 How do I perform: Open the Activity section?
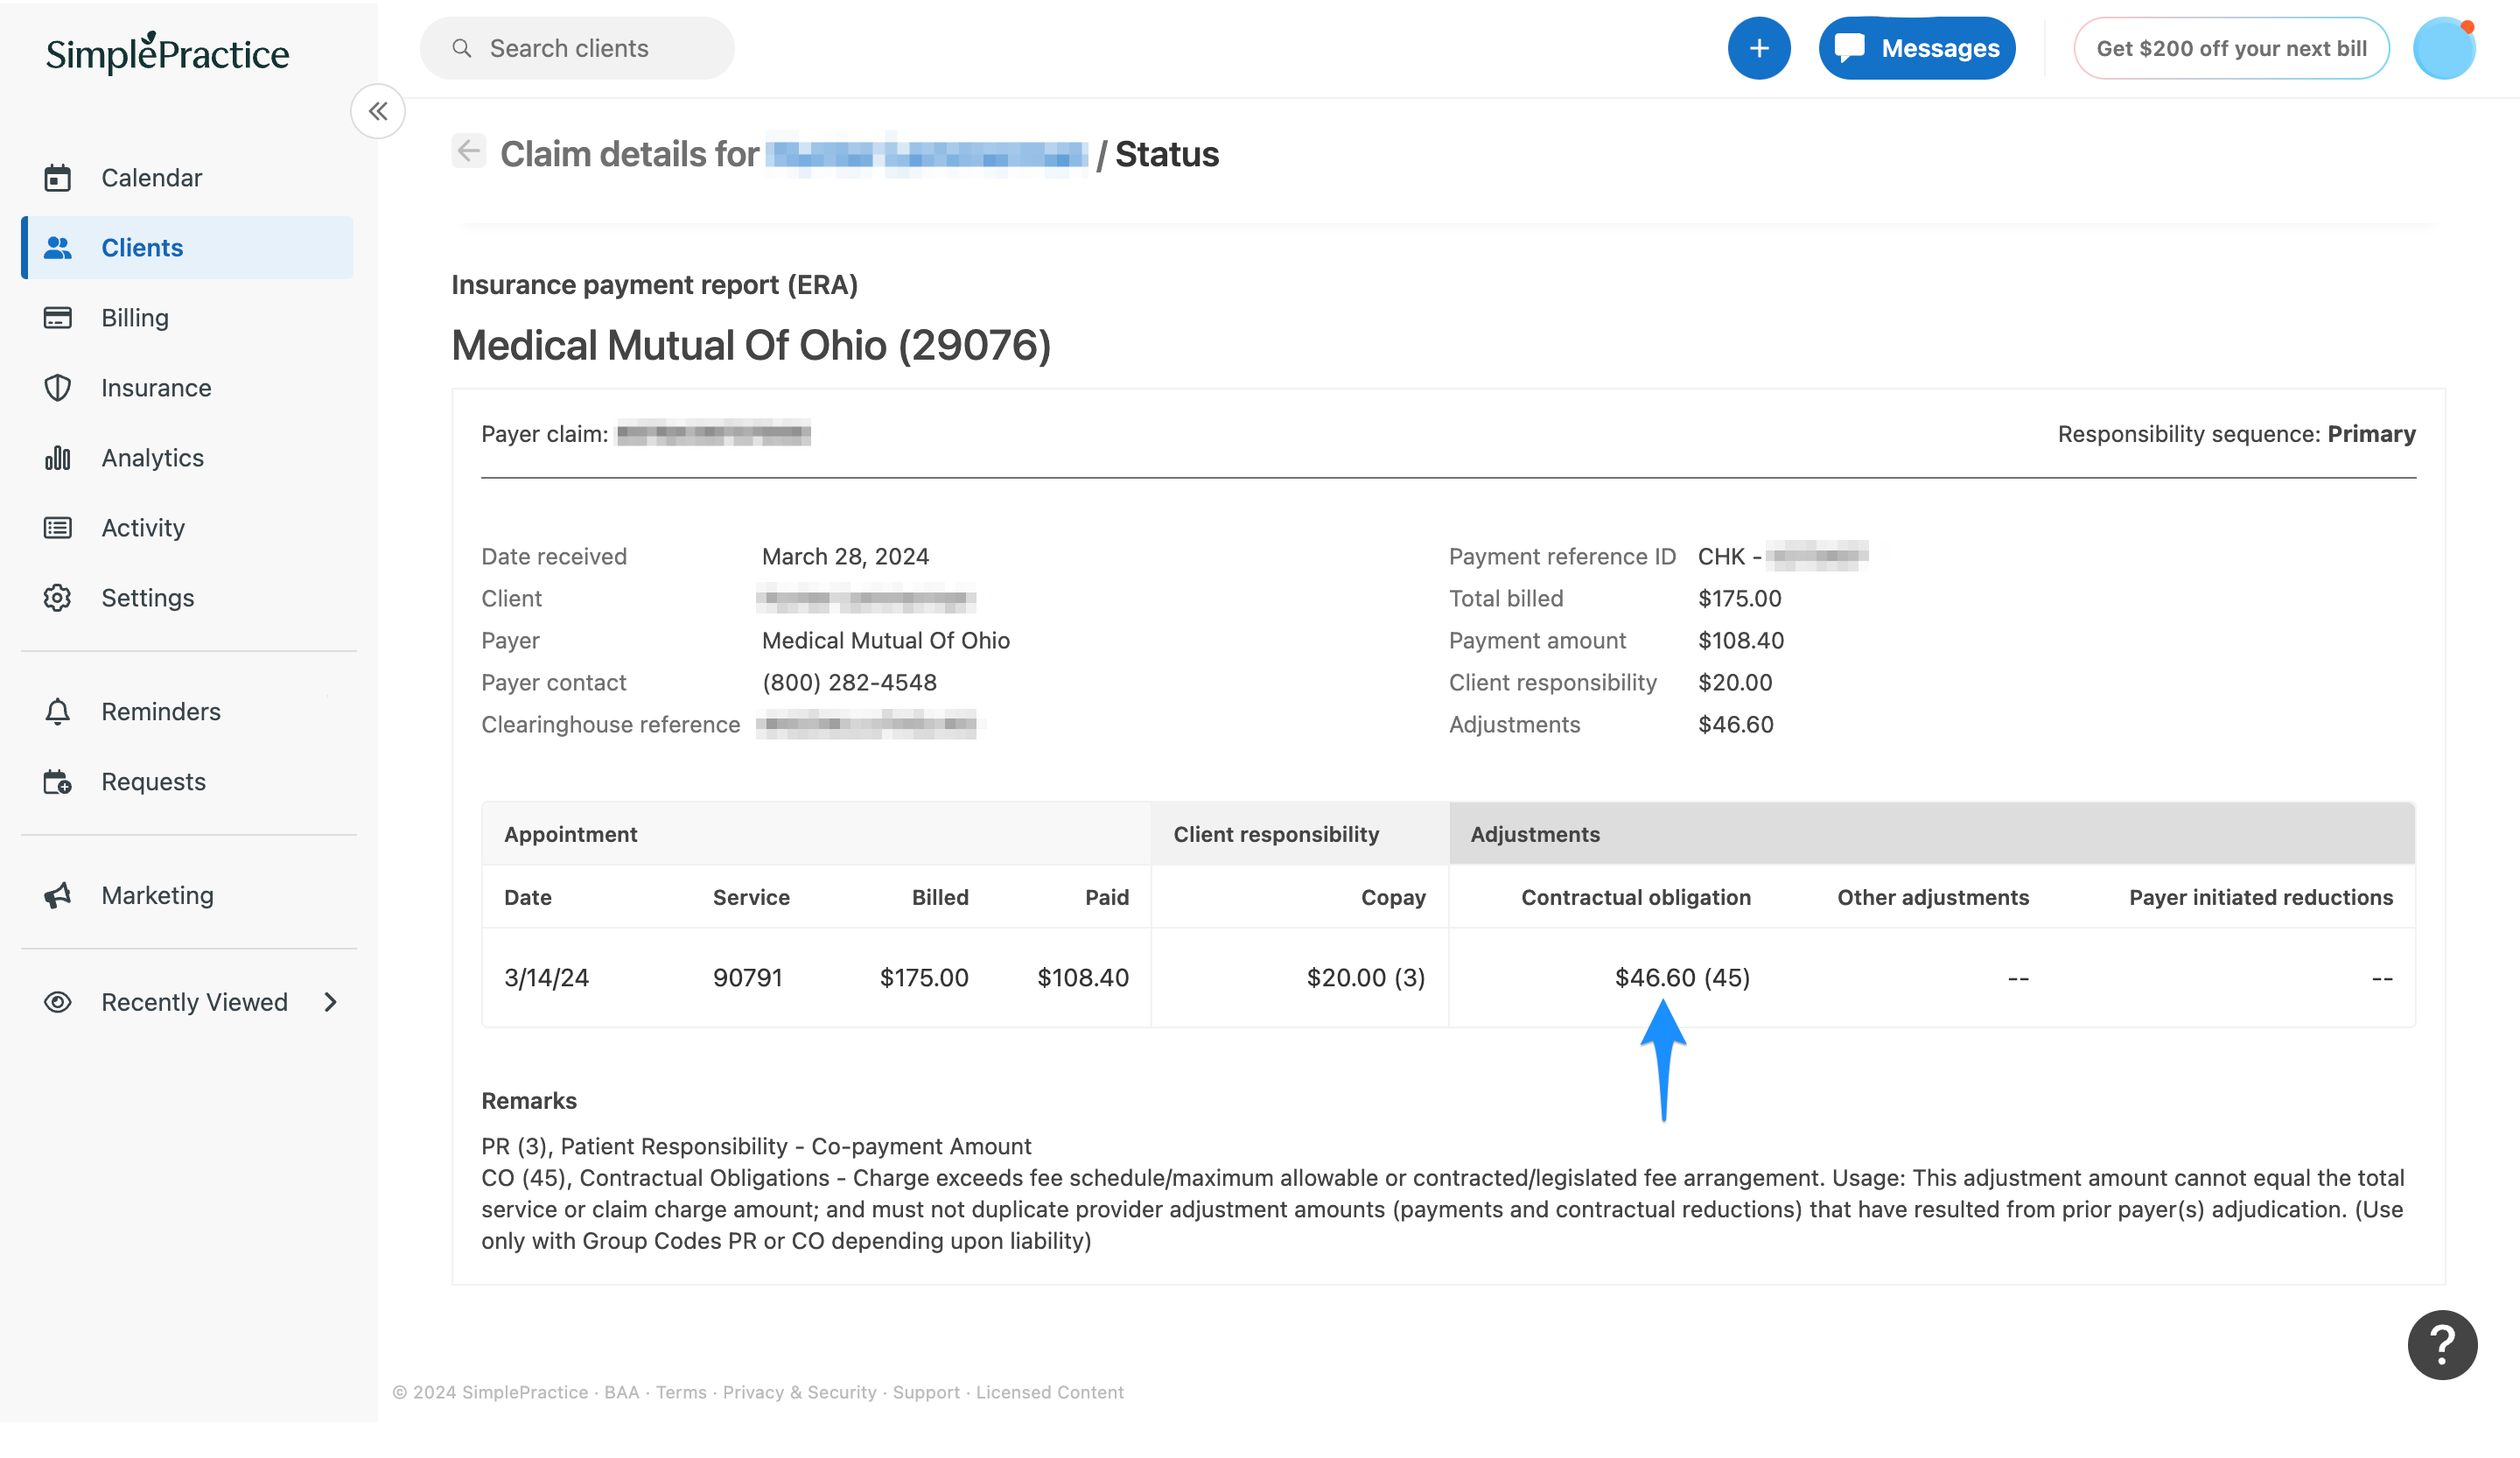(x=187, y=528)
